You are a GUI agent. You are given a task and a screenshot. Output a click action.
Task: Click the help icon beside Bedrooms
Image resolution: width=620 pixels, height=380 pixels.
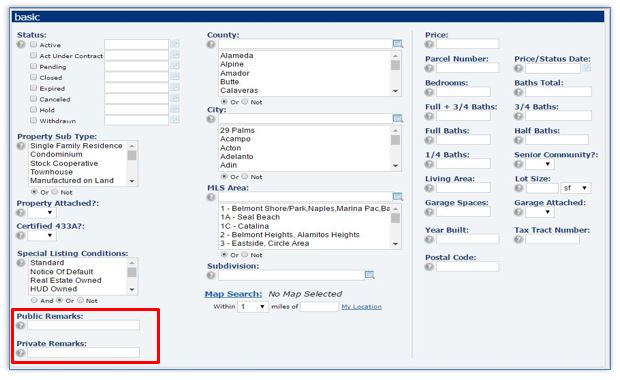[x=429, y=92]
